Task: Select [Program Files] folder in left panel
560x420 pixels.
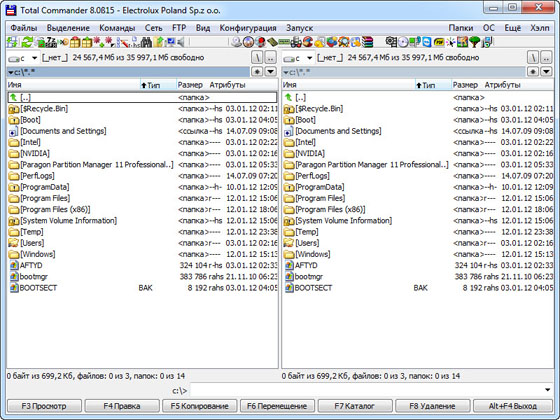Action: [143, 198]
